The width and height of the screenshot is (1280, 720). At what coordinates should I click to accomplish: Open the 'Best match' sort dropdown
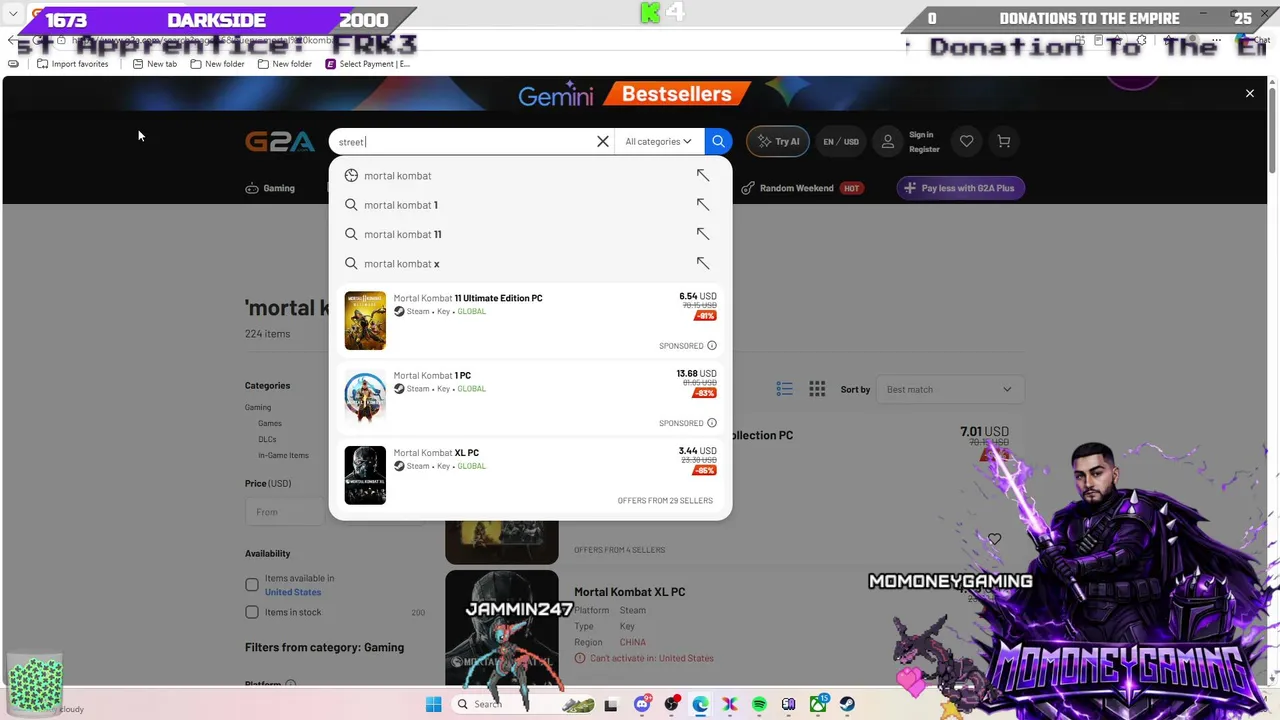(x=949, y=389)
